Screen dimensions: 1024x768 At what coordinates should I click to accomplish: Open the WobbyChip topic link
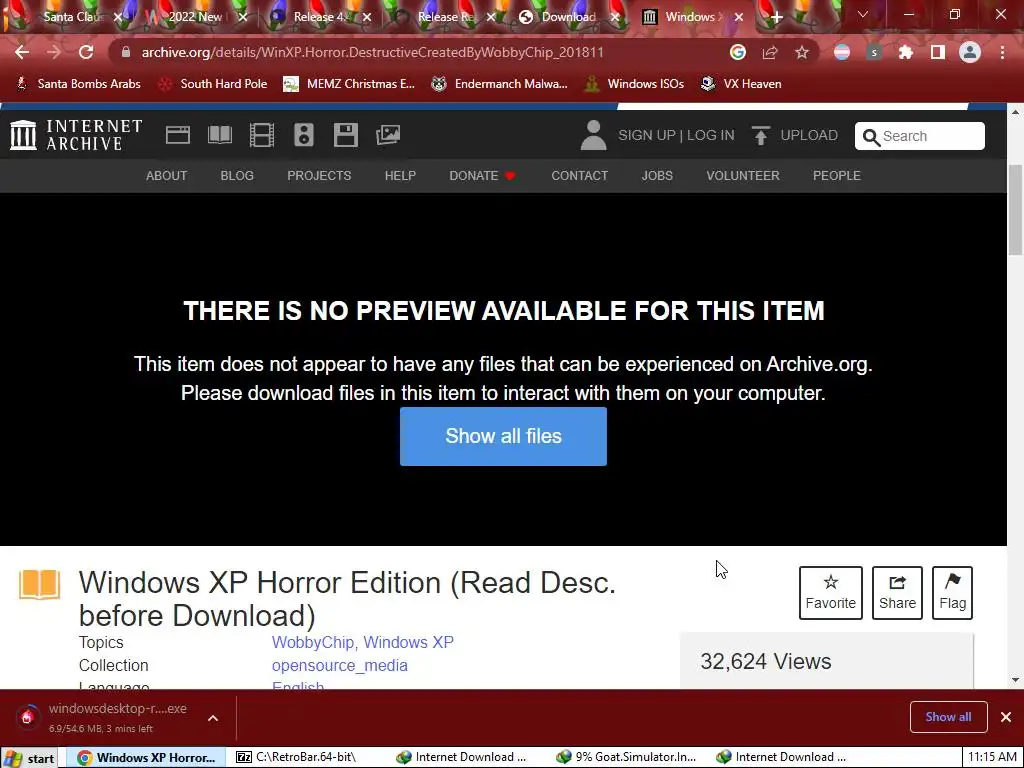(313, 643)
